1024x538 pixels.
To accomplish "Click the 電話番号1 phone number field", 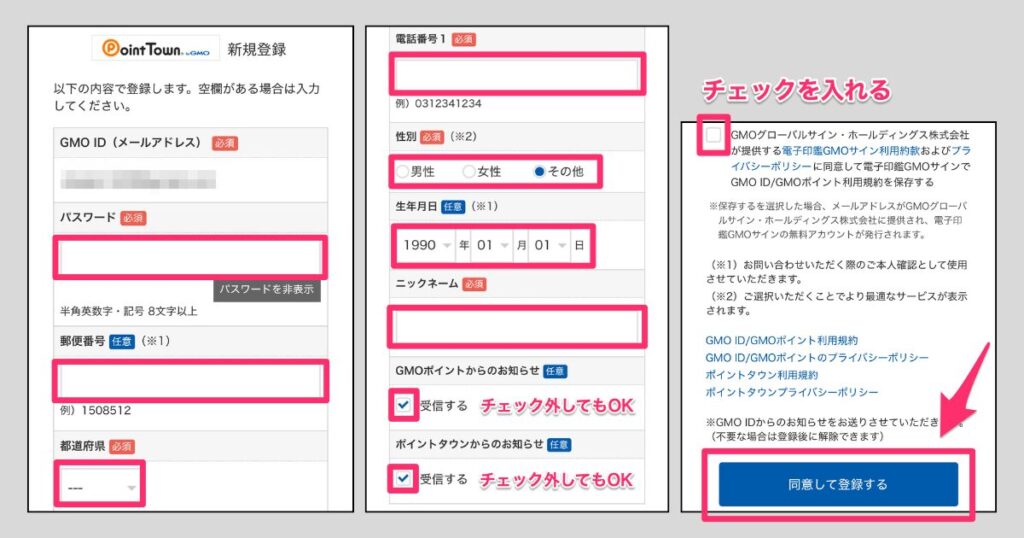I will click(x=517, y=74).
